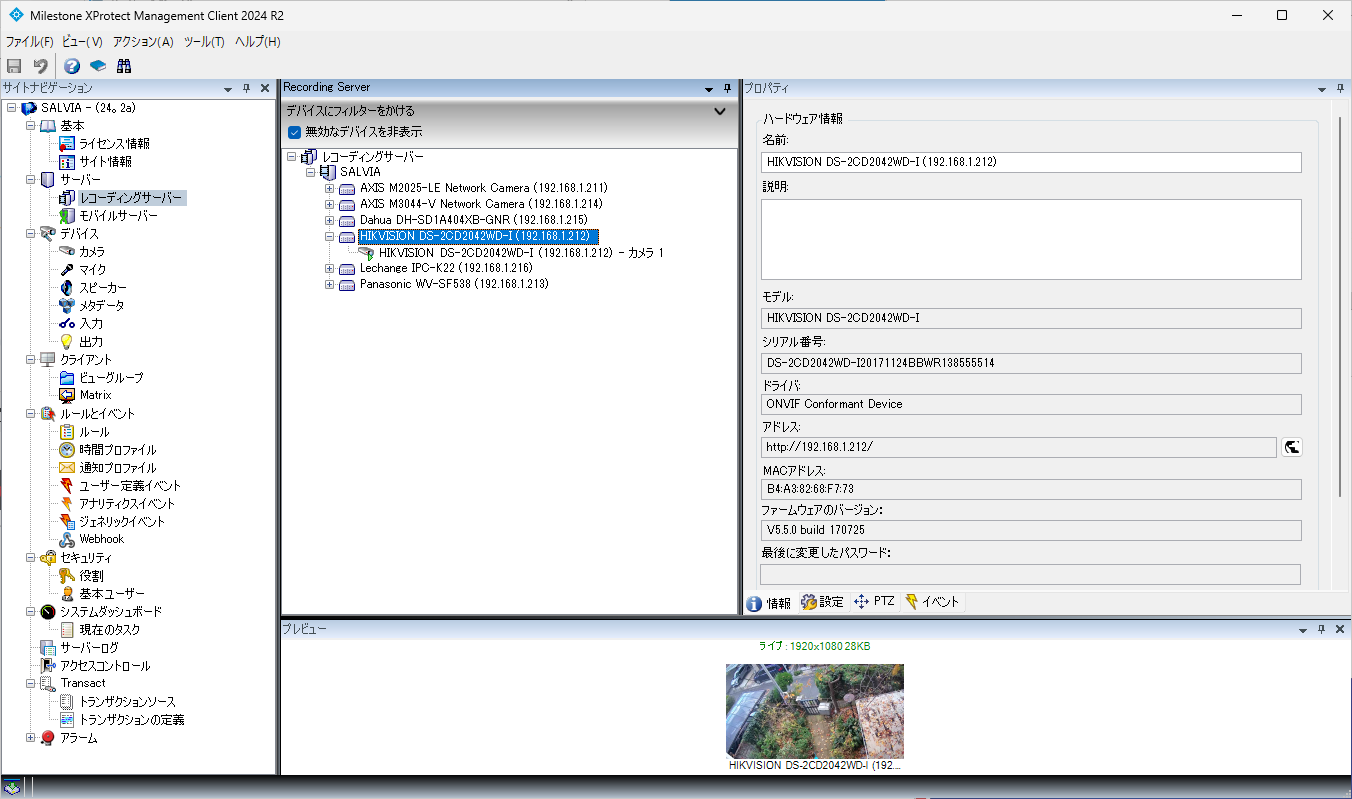Open ファイル(F) menu
The image size is (1352, 799).
pyautogui.click(x=29, y=42)
